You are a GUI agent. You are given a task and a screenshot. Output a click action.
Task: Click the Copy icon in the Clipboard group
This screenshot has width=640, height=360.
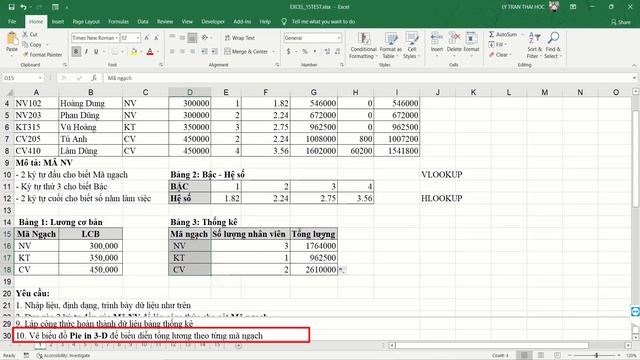pyautogui.click(x=25, y=44)
